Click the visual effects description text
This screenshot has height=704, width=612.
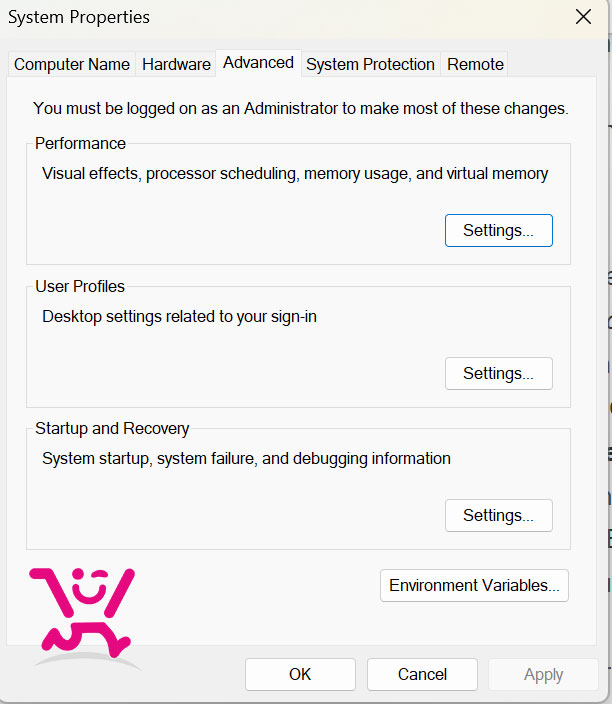295,174
